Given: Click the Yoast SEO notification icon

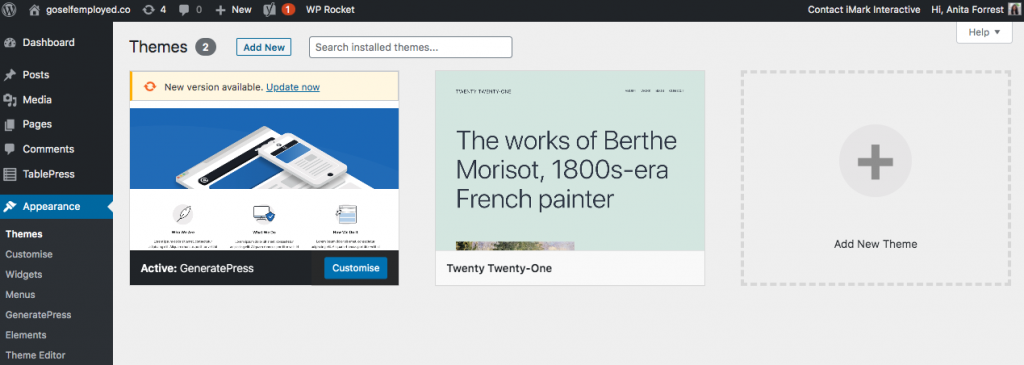Looking at the screenshot, I should click(x=269, y=10).
